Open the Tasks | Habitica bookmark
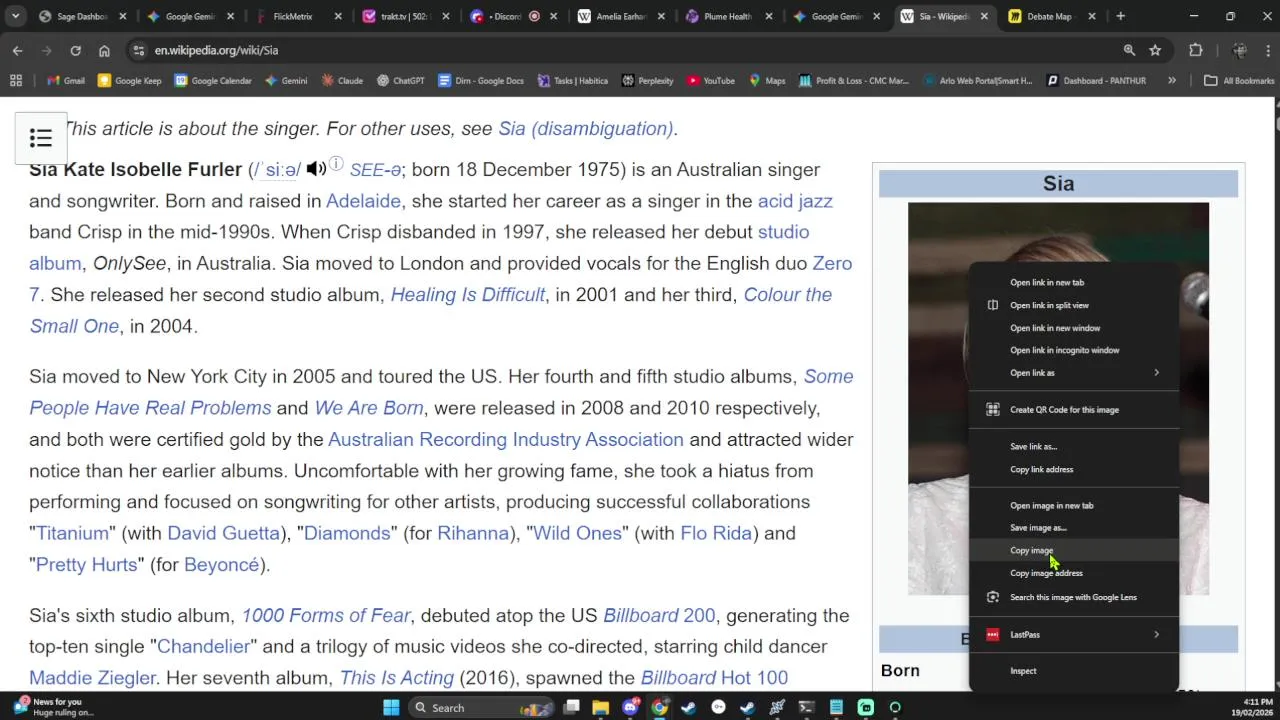This screenshot has width=1280, height=720. pos(572,81)
